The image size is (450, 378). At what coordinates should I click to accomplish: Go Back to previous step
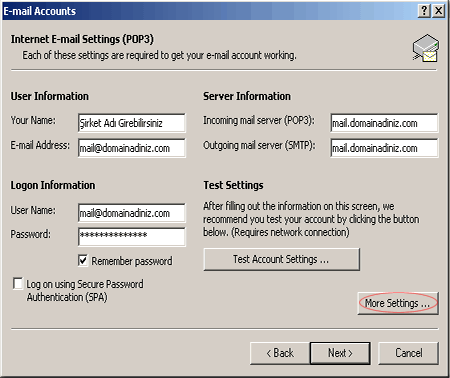(280, 353)
